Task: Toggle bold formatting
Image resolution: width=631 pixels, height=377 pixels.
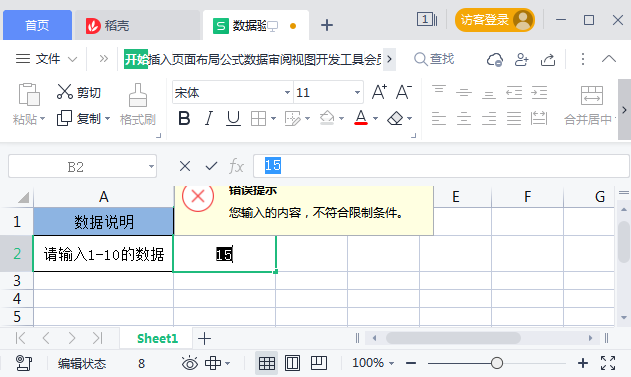Action: coord(184,119)
